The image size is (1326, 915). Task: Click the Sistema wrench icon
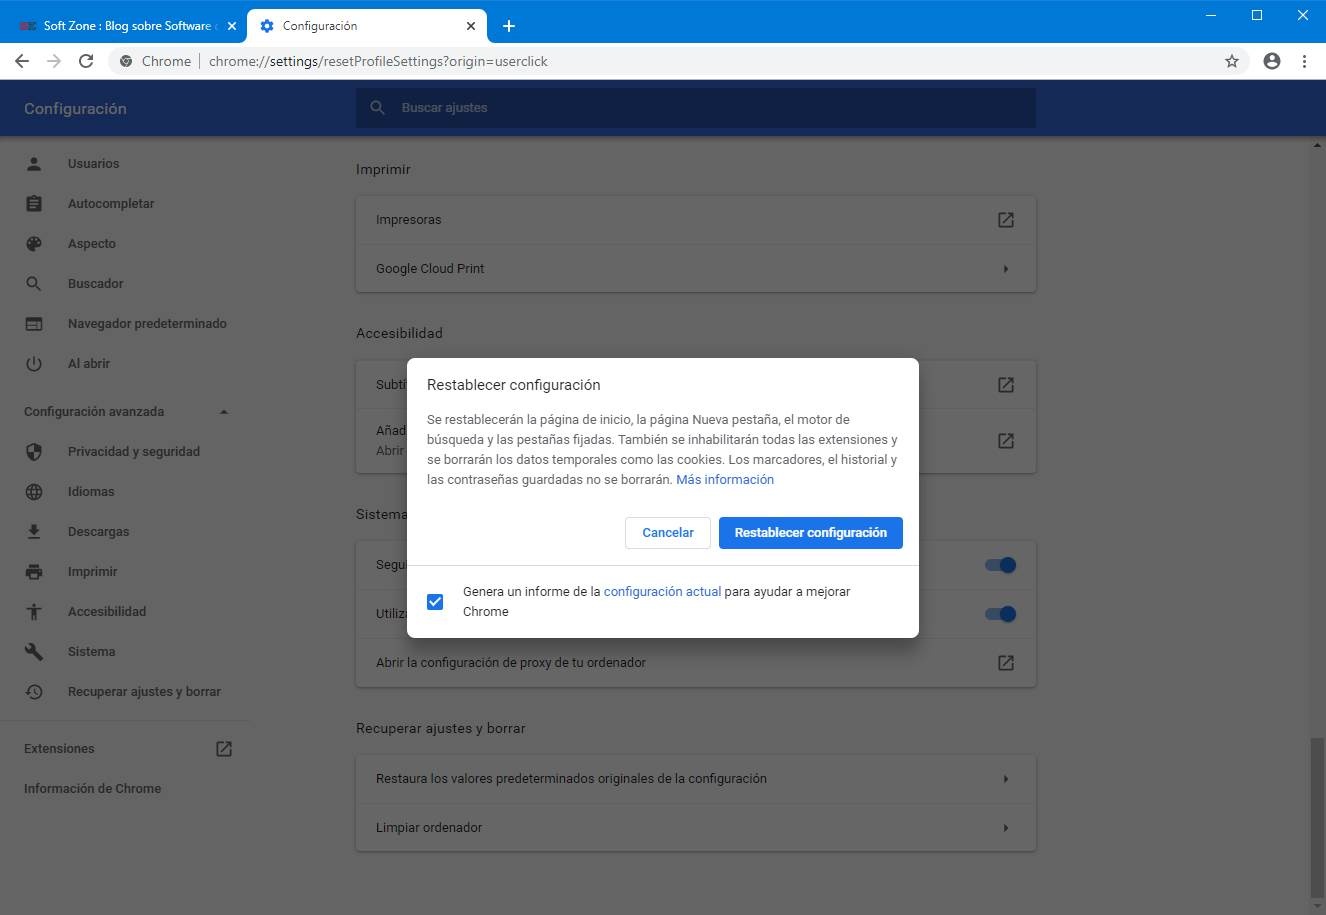coord(34,651)
